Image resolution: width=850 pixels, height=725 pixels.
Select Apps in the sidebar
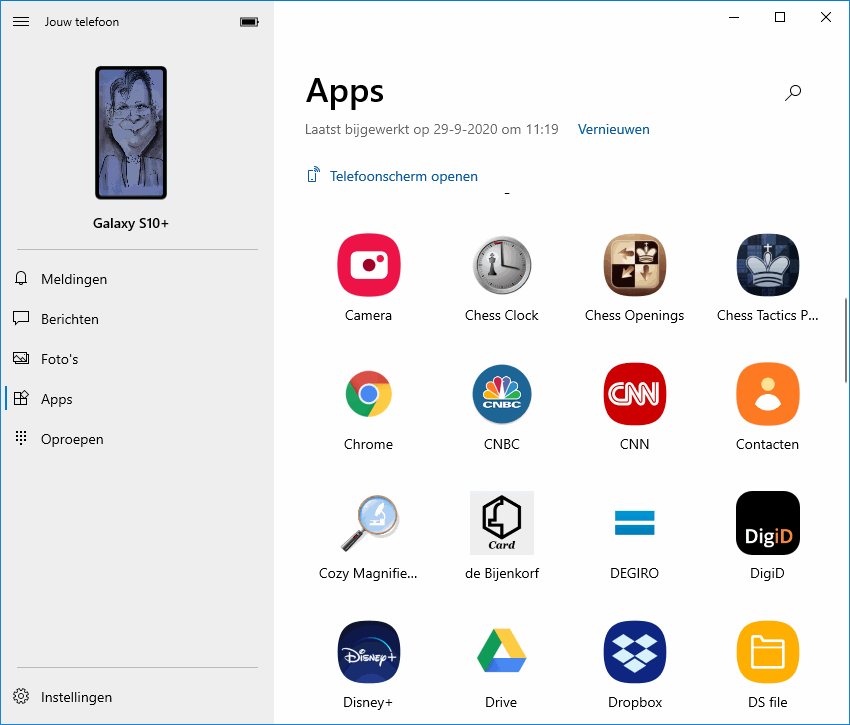137,399
